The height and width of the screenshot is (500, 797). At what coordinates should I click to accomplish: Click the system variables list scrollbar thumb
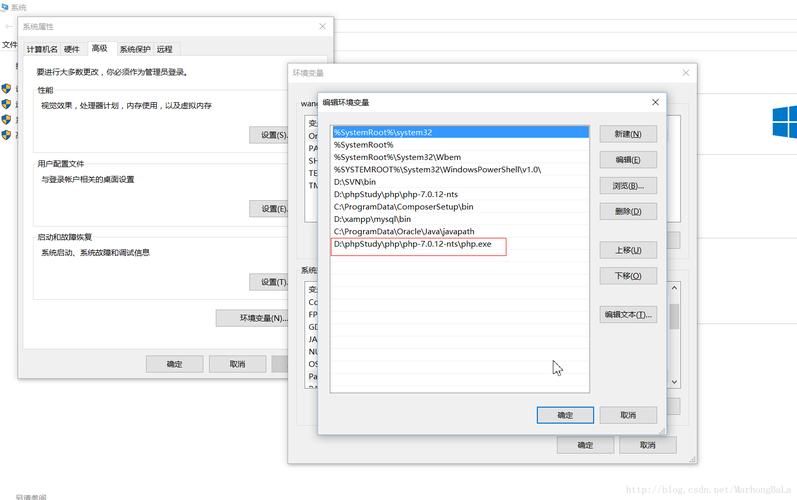coord(675,317)
